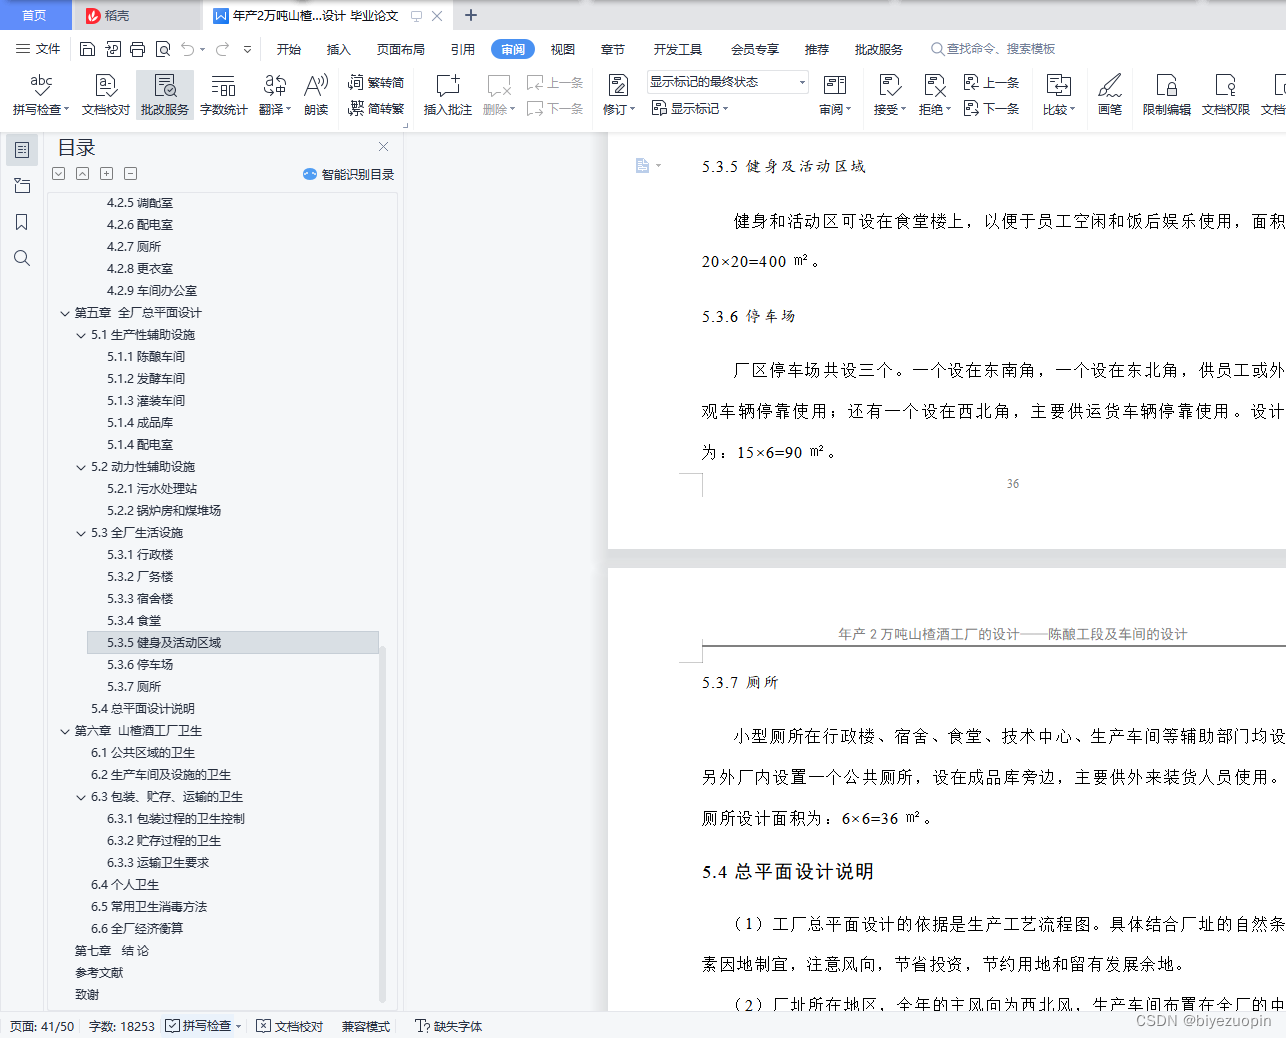Undo the last action
This screenshot has width=1286, height=1038.
coord(188,49)
